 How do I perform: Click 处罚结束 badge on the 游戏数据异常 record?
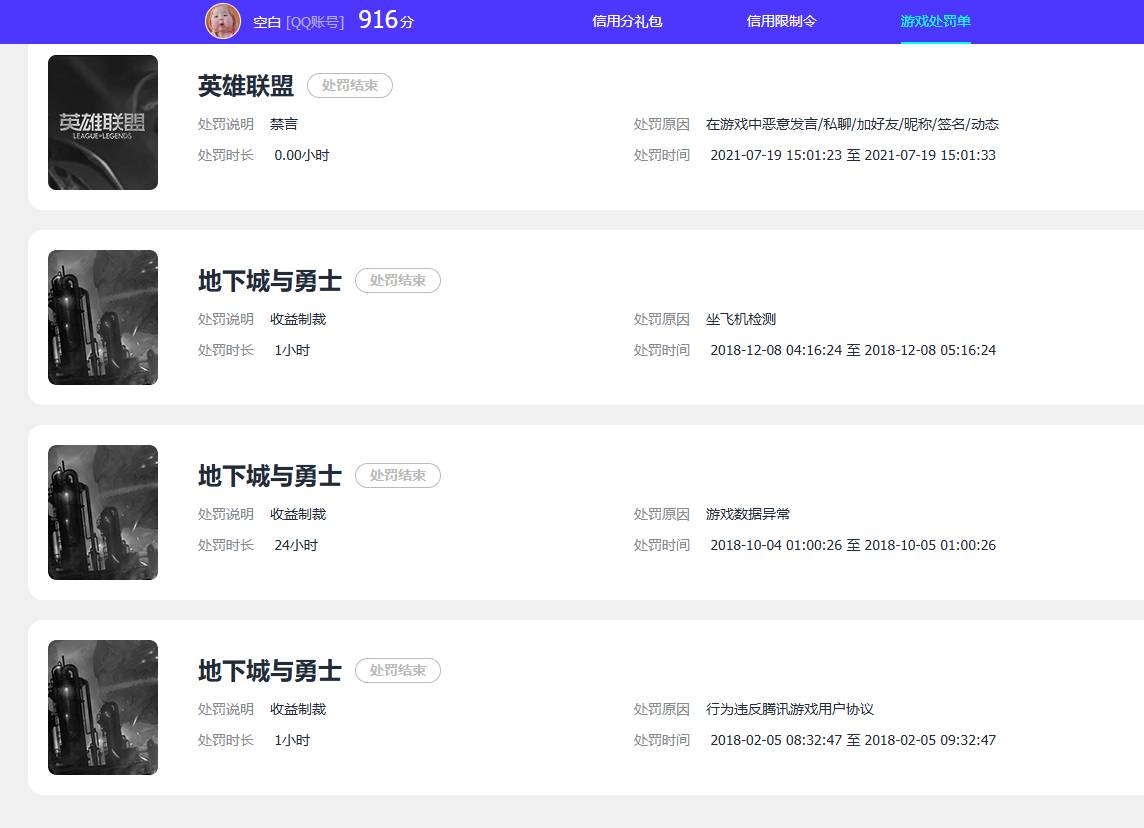click(x=398, y=476)
